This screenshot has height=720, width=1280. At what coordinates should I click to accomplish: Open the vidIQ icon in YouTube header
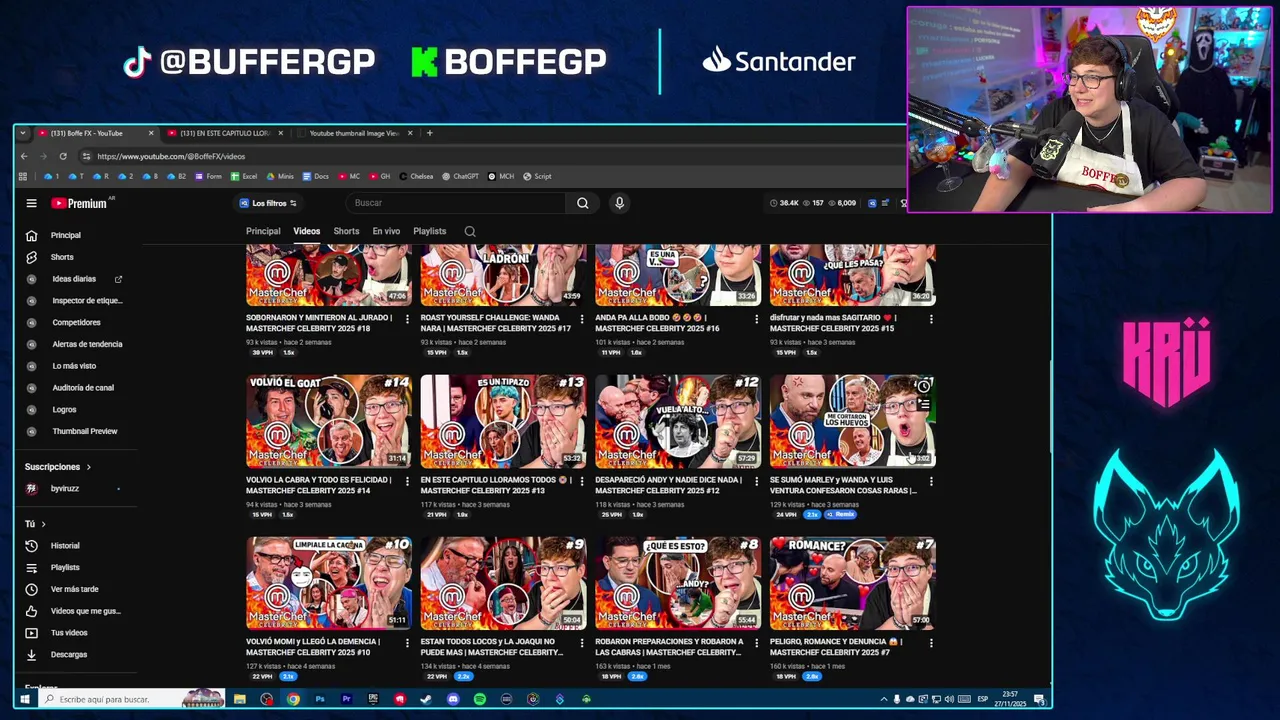coord(872,203)
